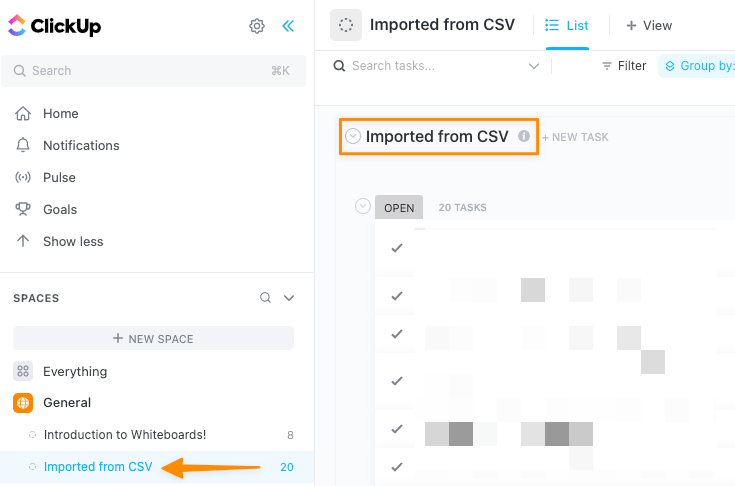
Task: Click the dashed circle list icon
Action: 346,26
